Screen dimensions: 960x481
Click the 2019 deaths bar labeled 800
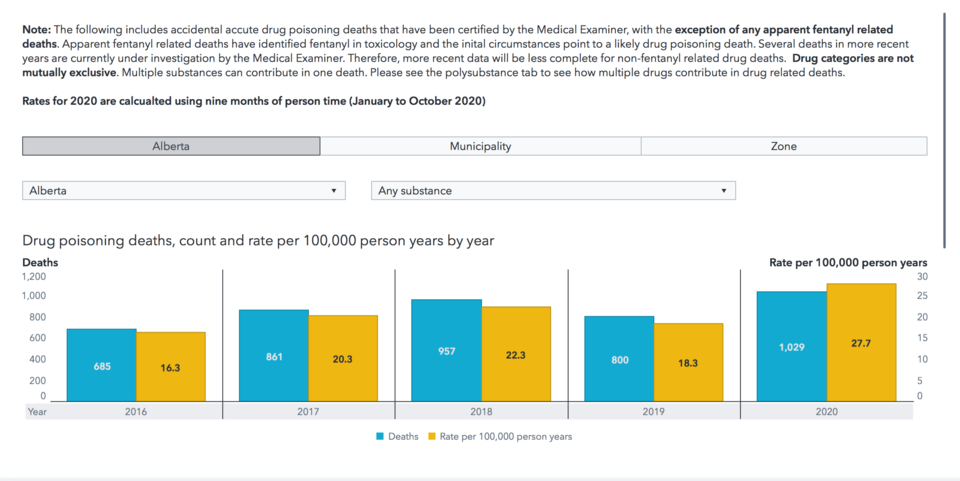click(x=619, y=359)
